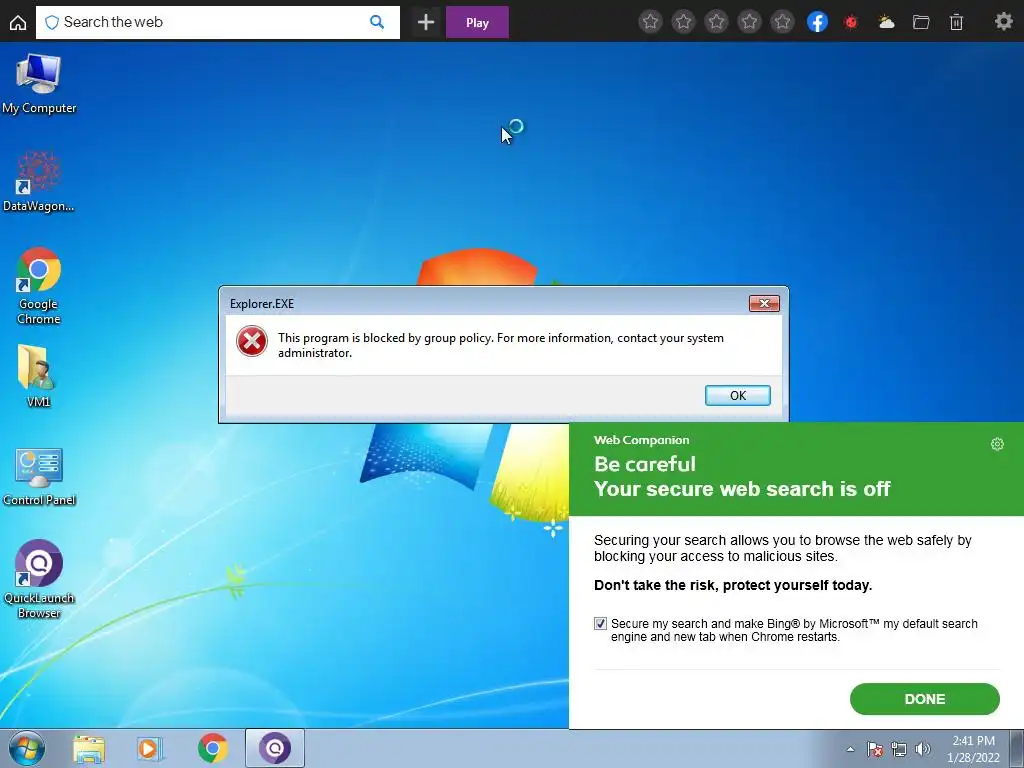This screenshot has width=1024, height=768.
Task: Click the red ladybug icon
Action: [x=851, y=22]
